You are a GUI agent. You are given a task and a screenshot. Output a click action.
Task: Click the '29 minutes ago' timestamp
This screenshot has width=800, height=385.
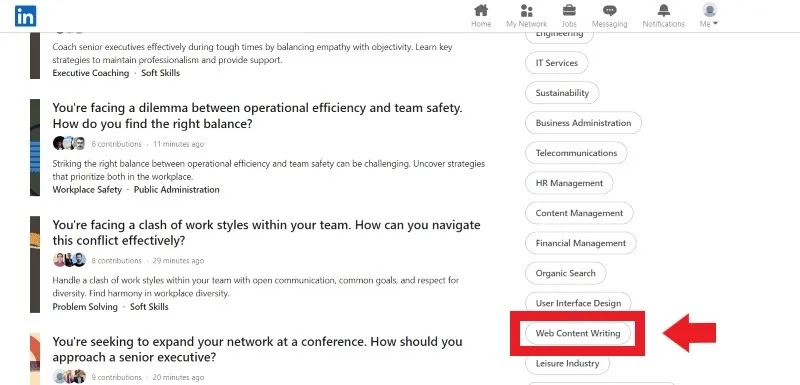[179, 261]
